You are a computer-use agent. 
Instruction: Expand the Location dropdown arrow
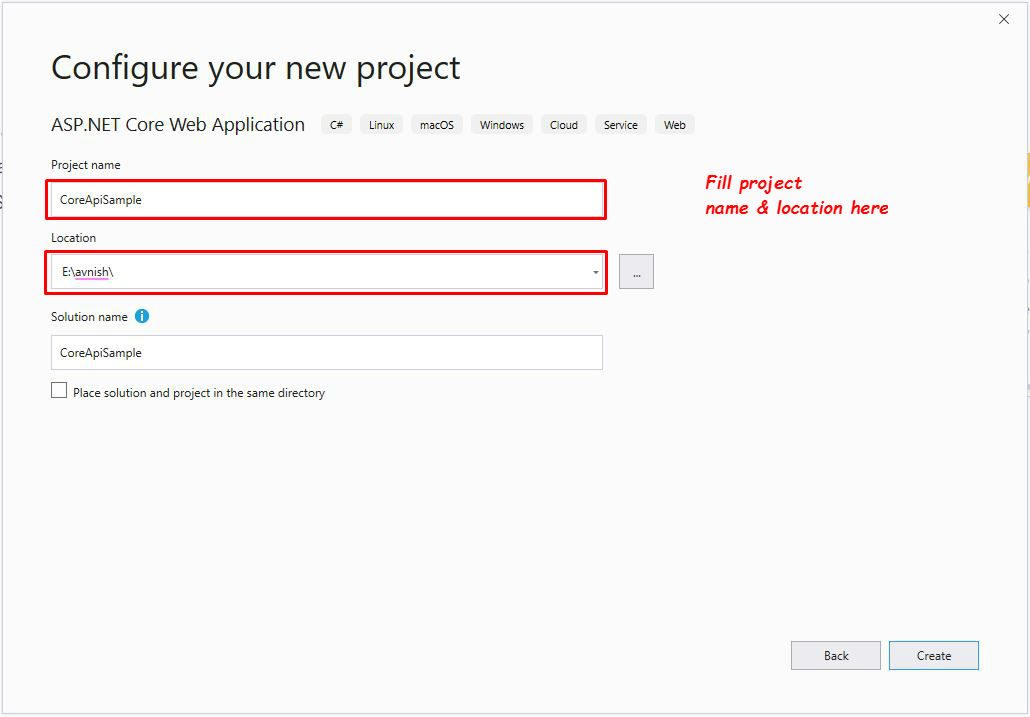click(x=595, y=272)
